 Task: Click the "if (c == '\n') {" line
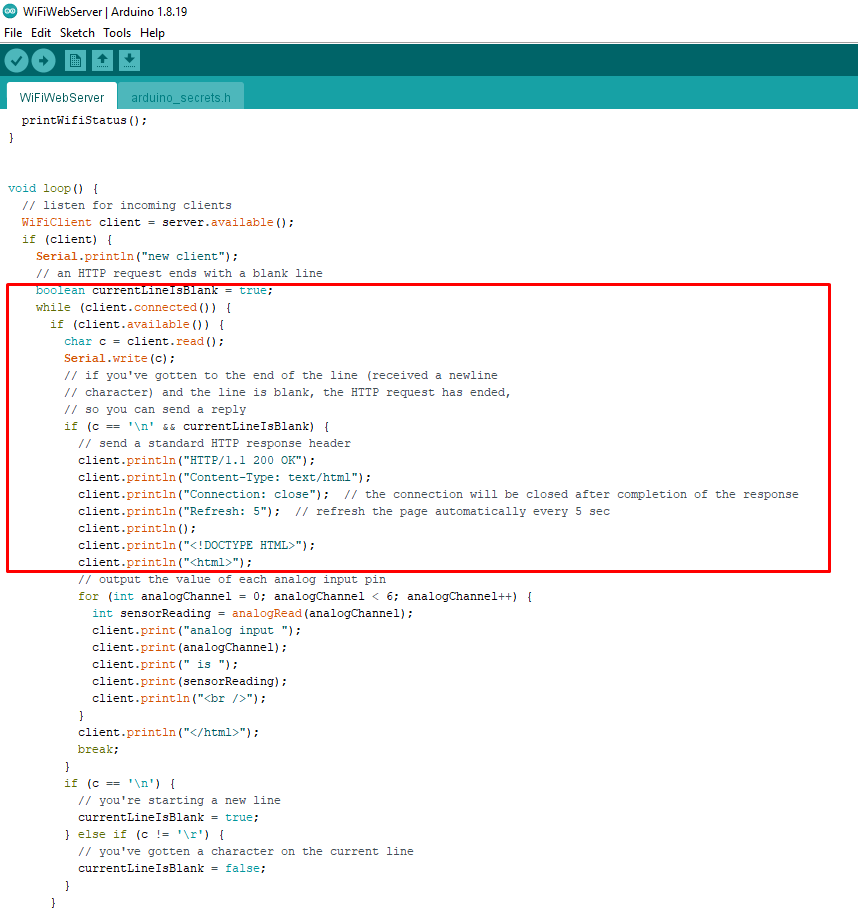pyautogui.click(x=120, y=783)
